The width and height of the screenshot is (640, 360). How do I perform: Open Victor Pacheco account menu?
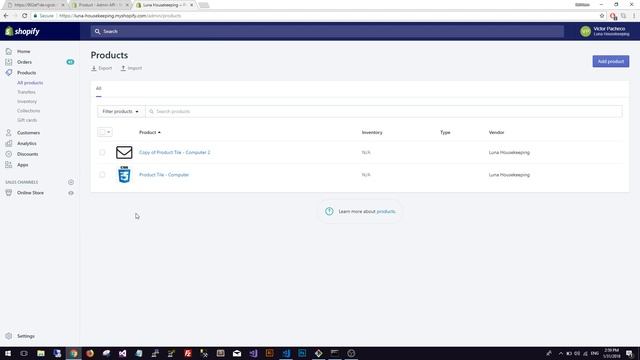click(604, 31)
